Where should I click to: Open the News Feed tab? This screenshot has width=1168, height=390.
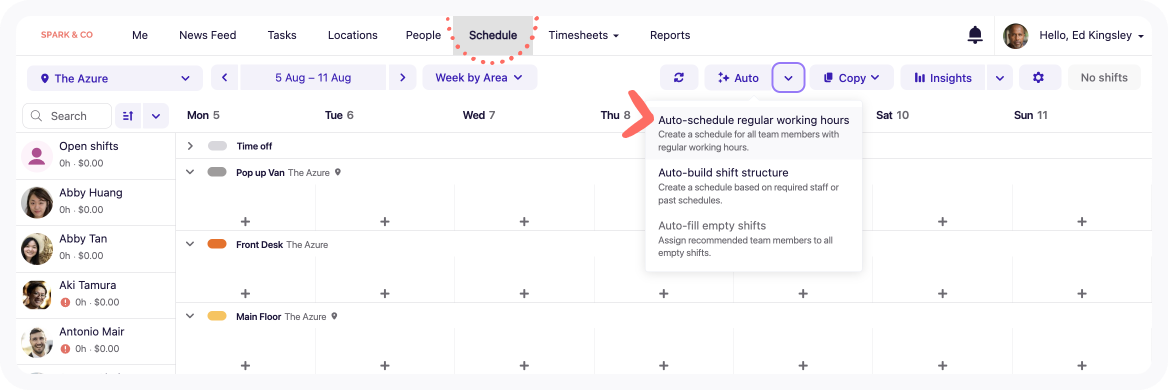point(208,35)
